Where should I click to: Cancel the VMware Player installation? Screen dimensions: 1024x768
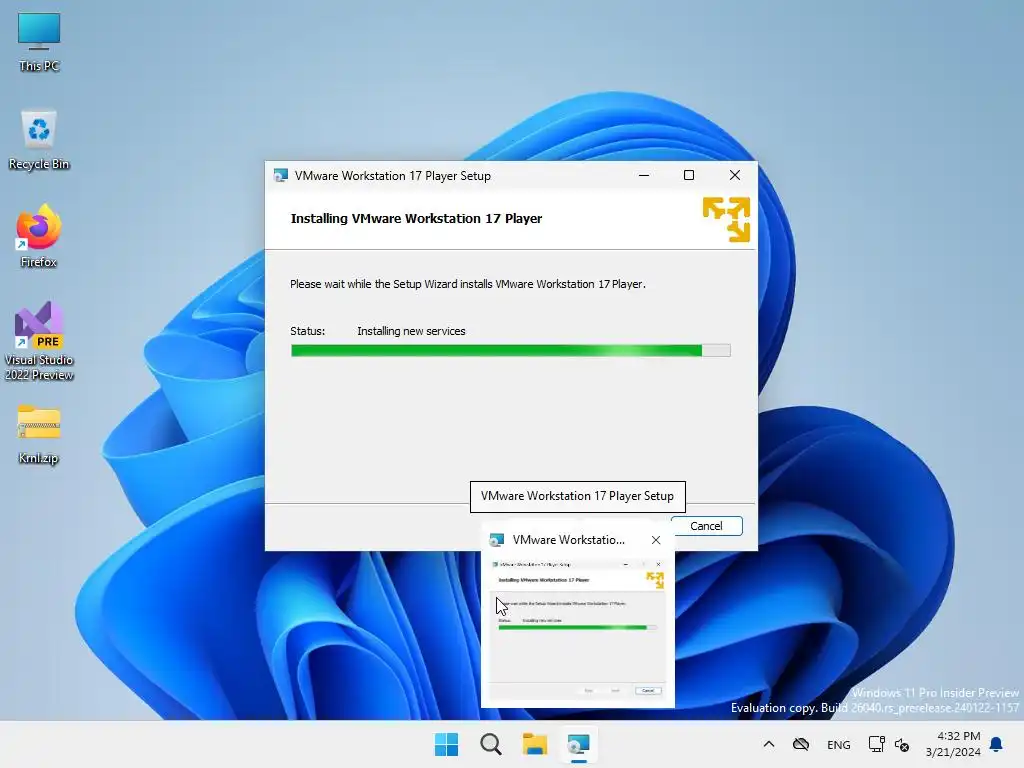tap(707, 526)
